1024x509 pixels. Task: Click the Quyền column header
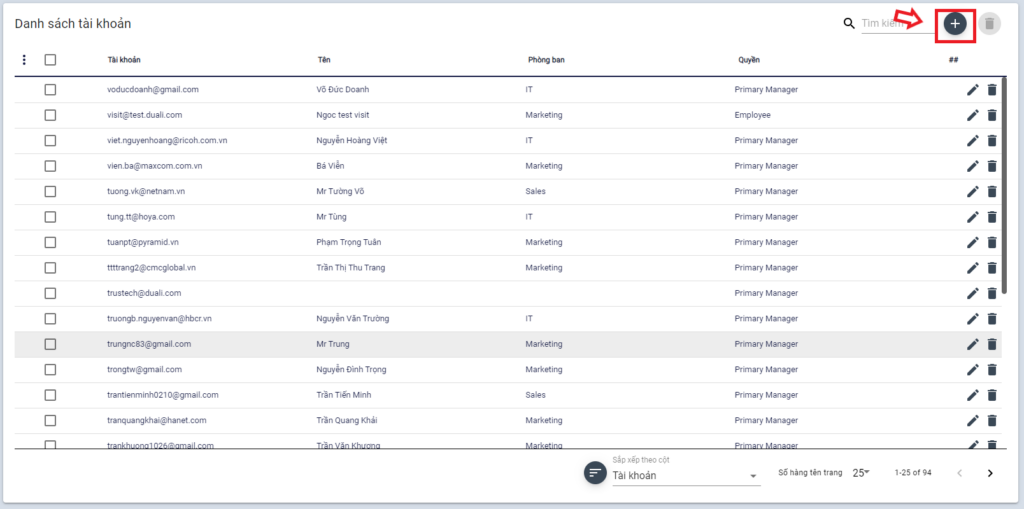click(749, 60)
